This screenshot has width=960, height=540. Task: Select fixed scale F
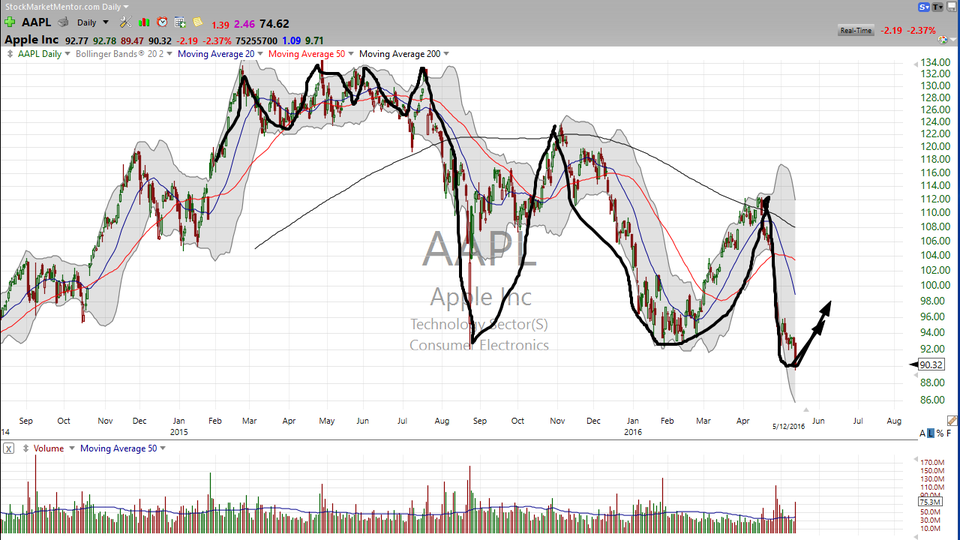tap(949, 433)
